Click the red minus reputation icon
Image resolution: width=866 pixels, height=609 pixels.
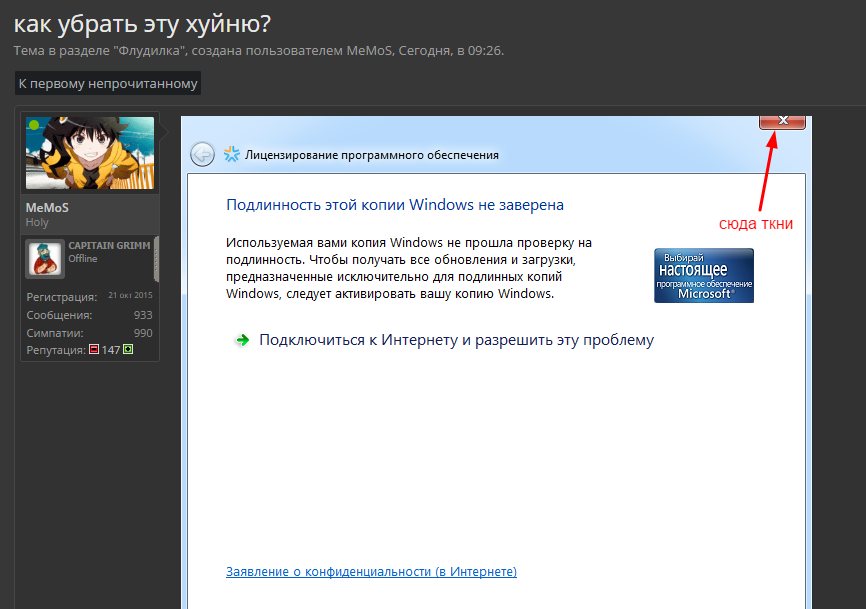94,349
